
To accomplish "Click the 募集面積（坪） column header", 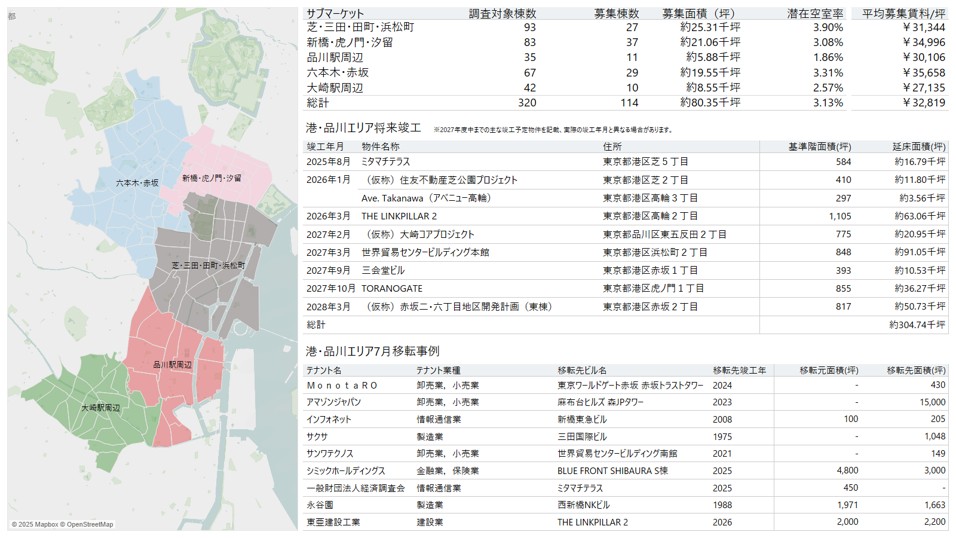I will 701,13.
